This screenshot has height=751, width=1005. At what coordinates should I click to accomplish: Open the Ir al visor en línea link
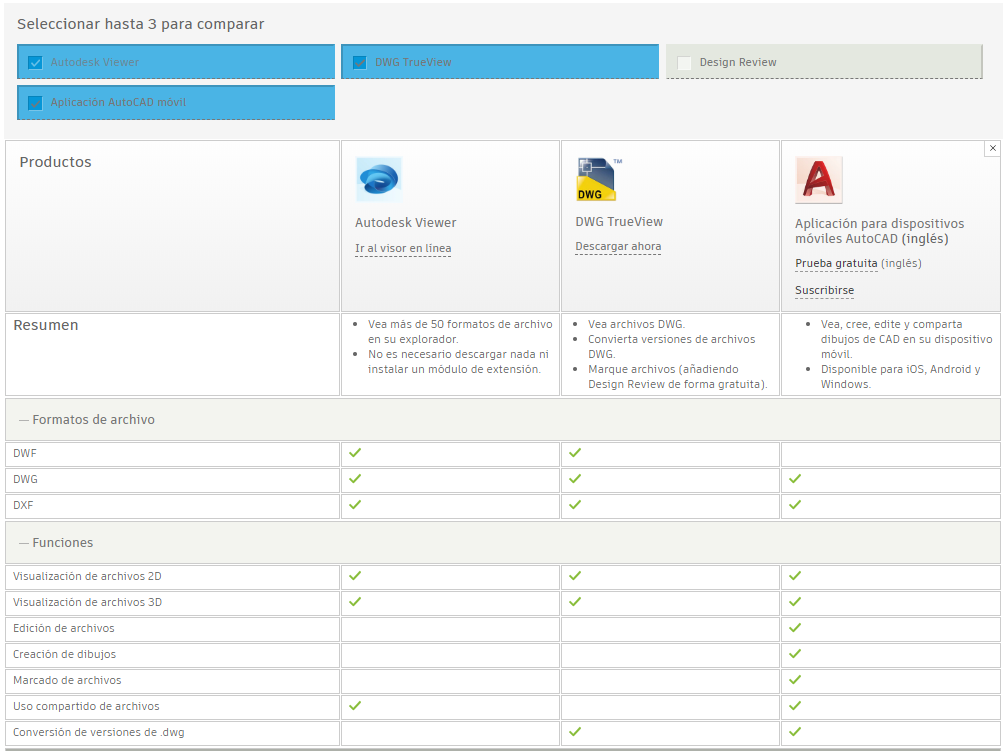click(403, 248)
